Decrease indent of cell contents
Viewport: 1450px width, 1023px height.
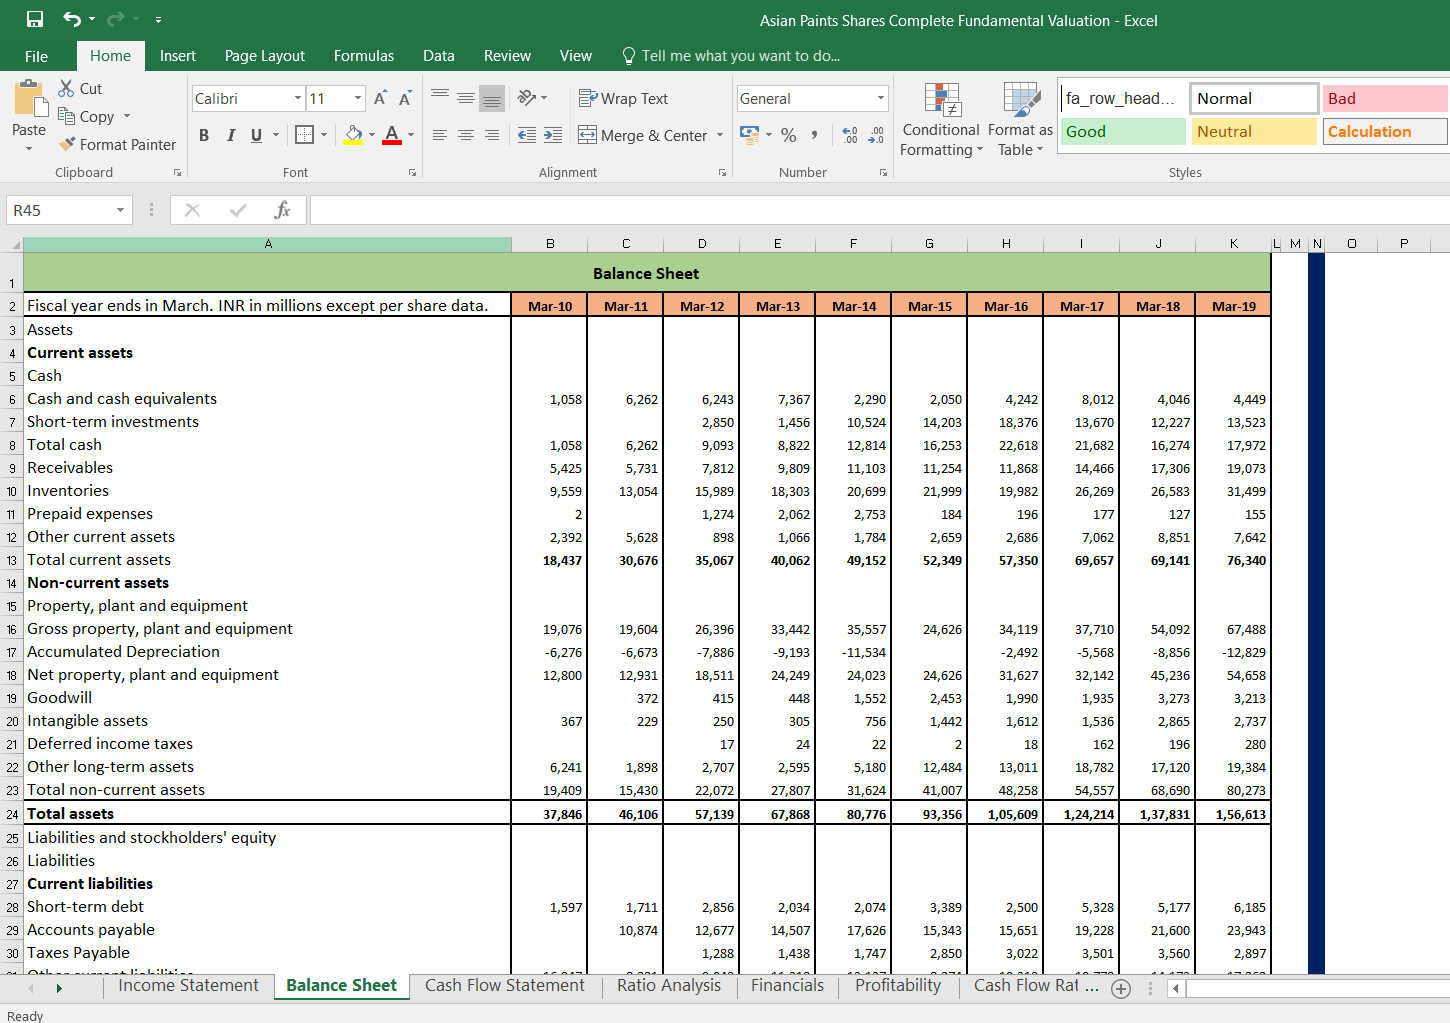click(x=527, y=135)
